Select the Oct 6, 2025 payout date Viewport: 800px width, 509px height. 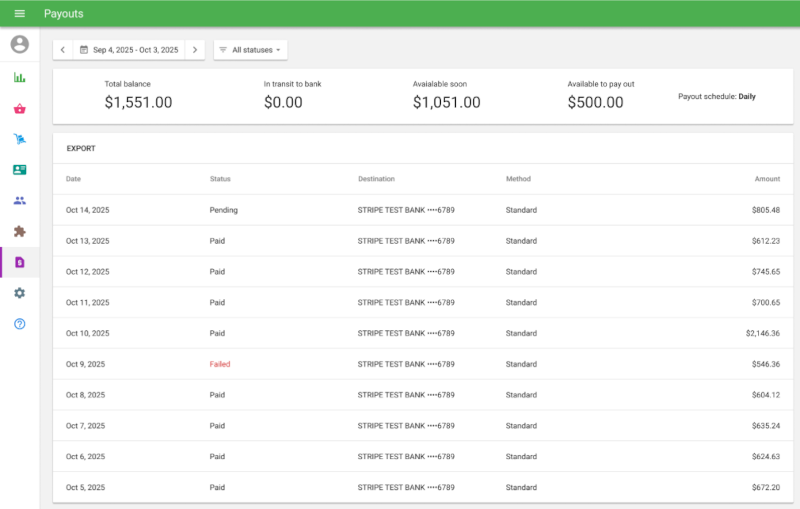tap(85, 456)
